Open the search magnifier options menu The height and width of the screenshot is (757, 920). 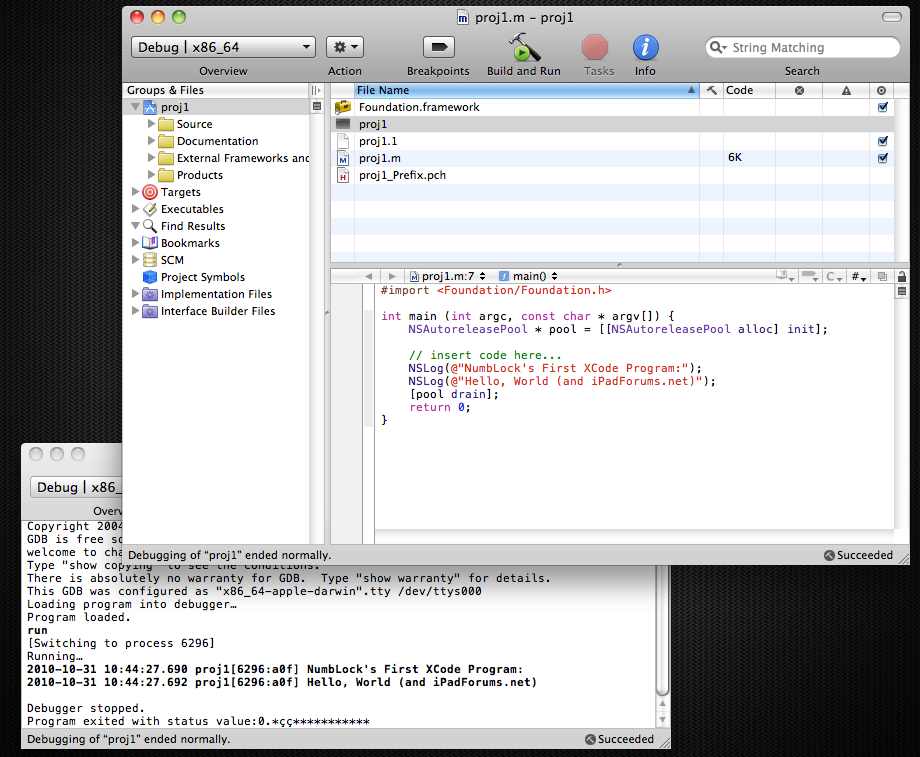[x=718, y=47]
